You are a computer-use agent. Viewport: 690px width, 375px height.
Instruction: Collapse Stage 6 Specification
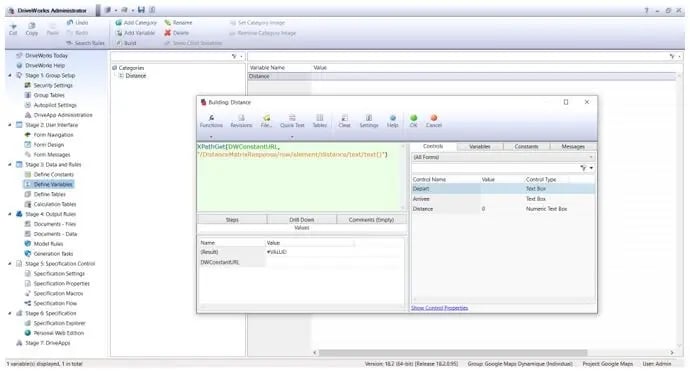(10, 313)
